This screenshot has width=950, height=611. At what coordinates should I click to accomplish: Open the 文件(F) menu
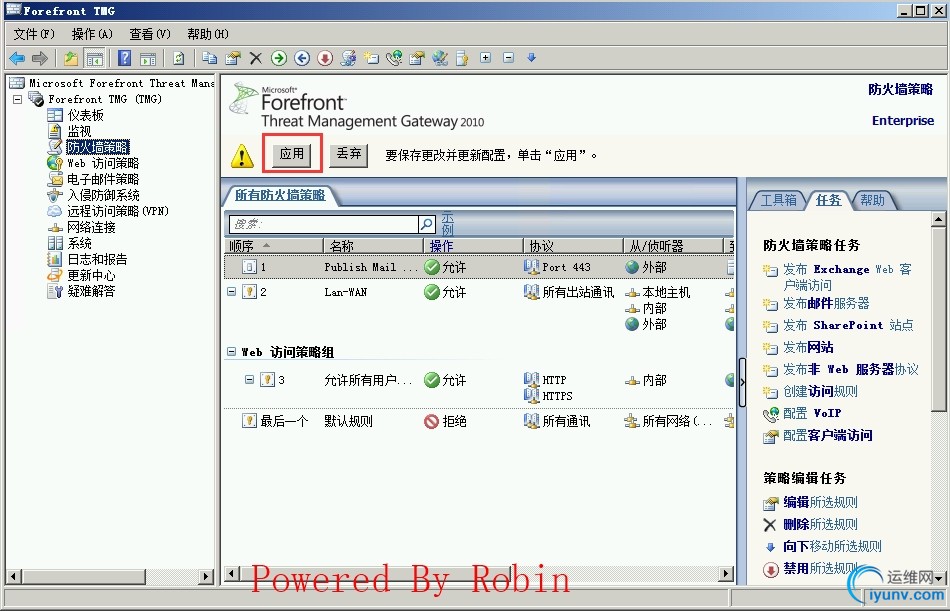click(x=34, y=34)
